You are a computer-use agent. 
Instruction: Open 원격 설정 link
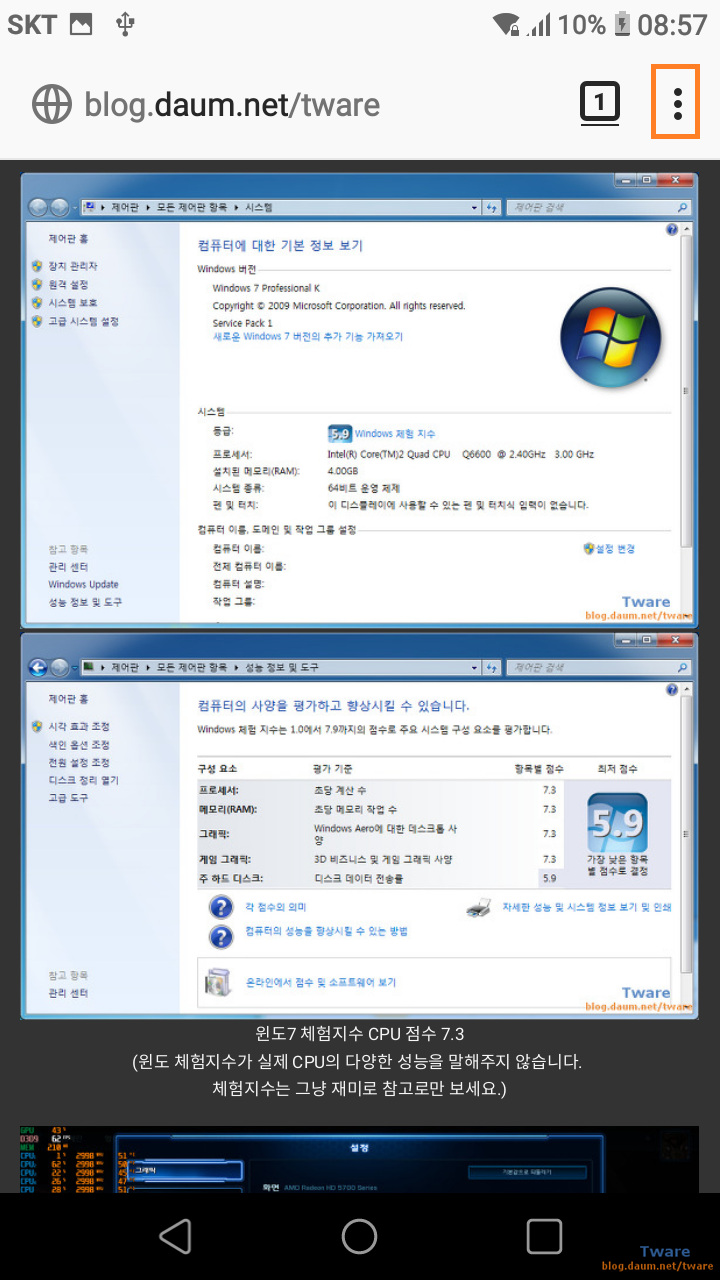68,285
